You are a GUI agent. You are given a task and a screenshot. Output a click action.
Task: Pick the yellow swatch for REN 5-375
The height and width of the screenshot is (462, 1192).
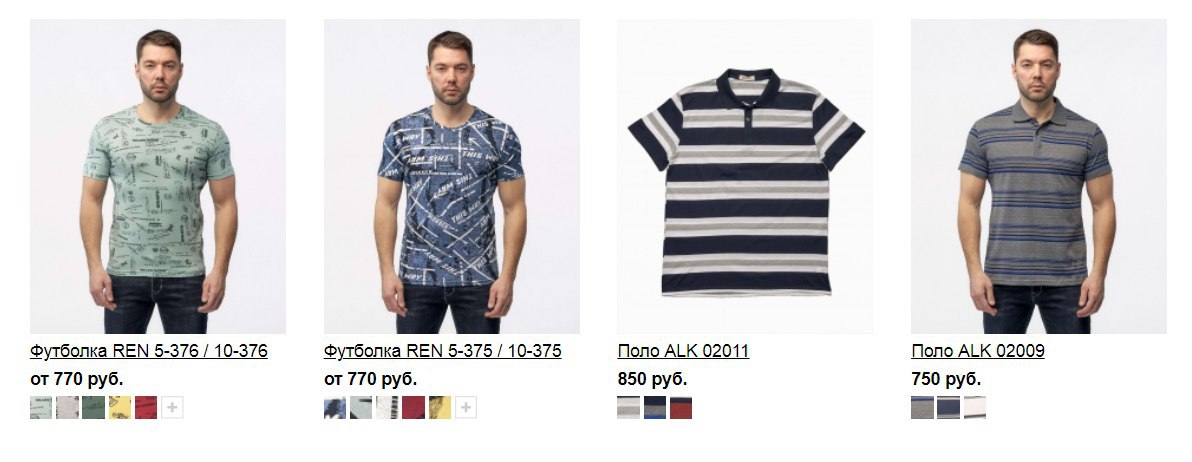click(439, 408)
